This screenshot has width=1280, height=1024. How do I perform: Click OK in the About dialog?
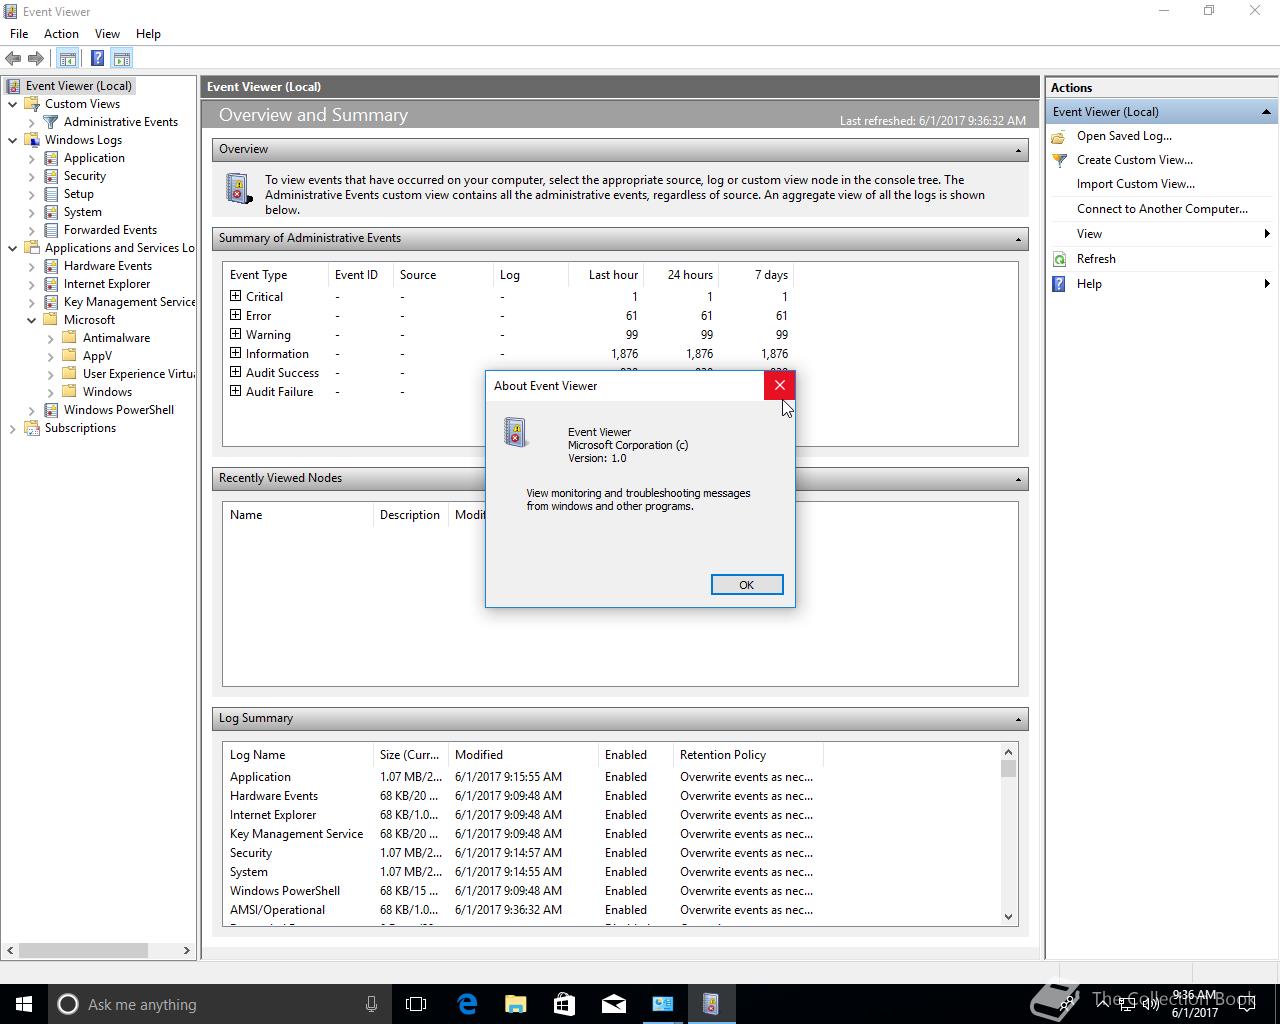click(x=746, y=585)
